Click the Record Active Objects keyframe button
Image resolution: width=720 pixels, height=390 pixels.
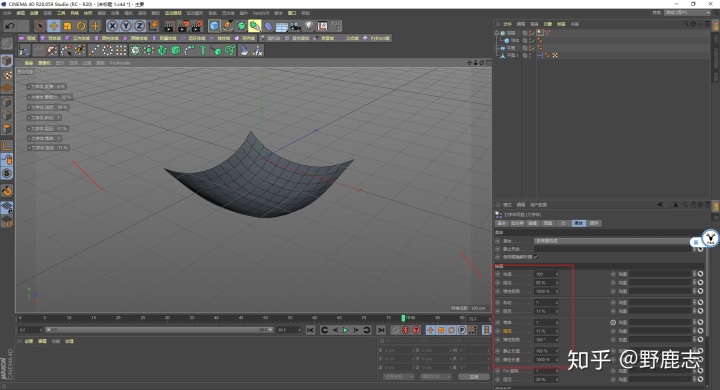point(395,330)
